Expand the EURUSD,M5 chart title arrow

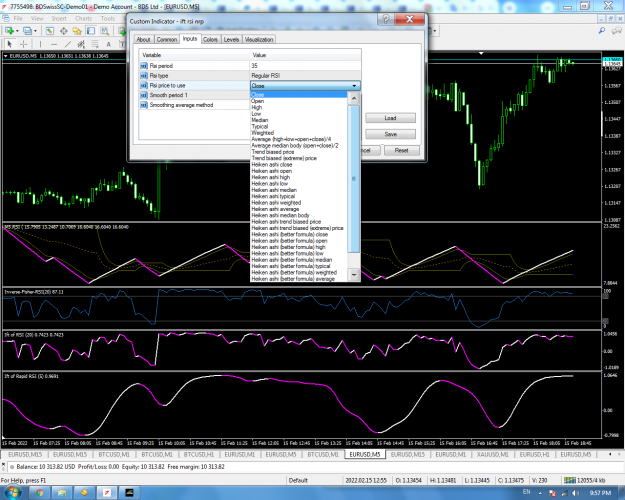click(x=6, y=56)
